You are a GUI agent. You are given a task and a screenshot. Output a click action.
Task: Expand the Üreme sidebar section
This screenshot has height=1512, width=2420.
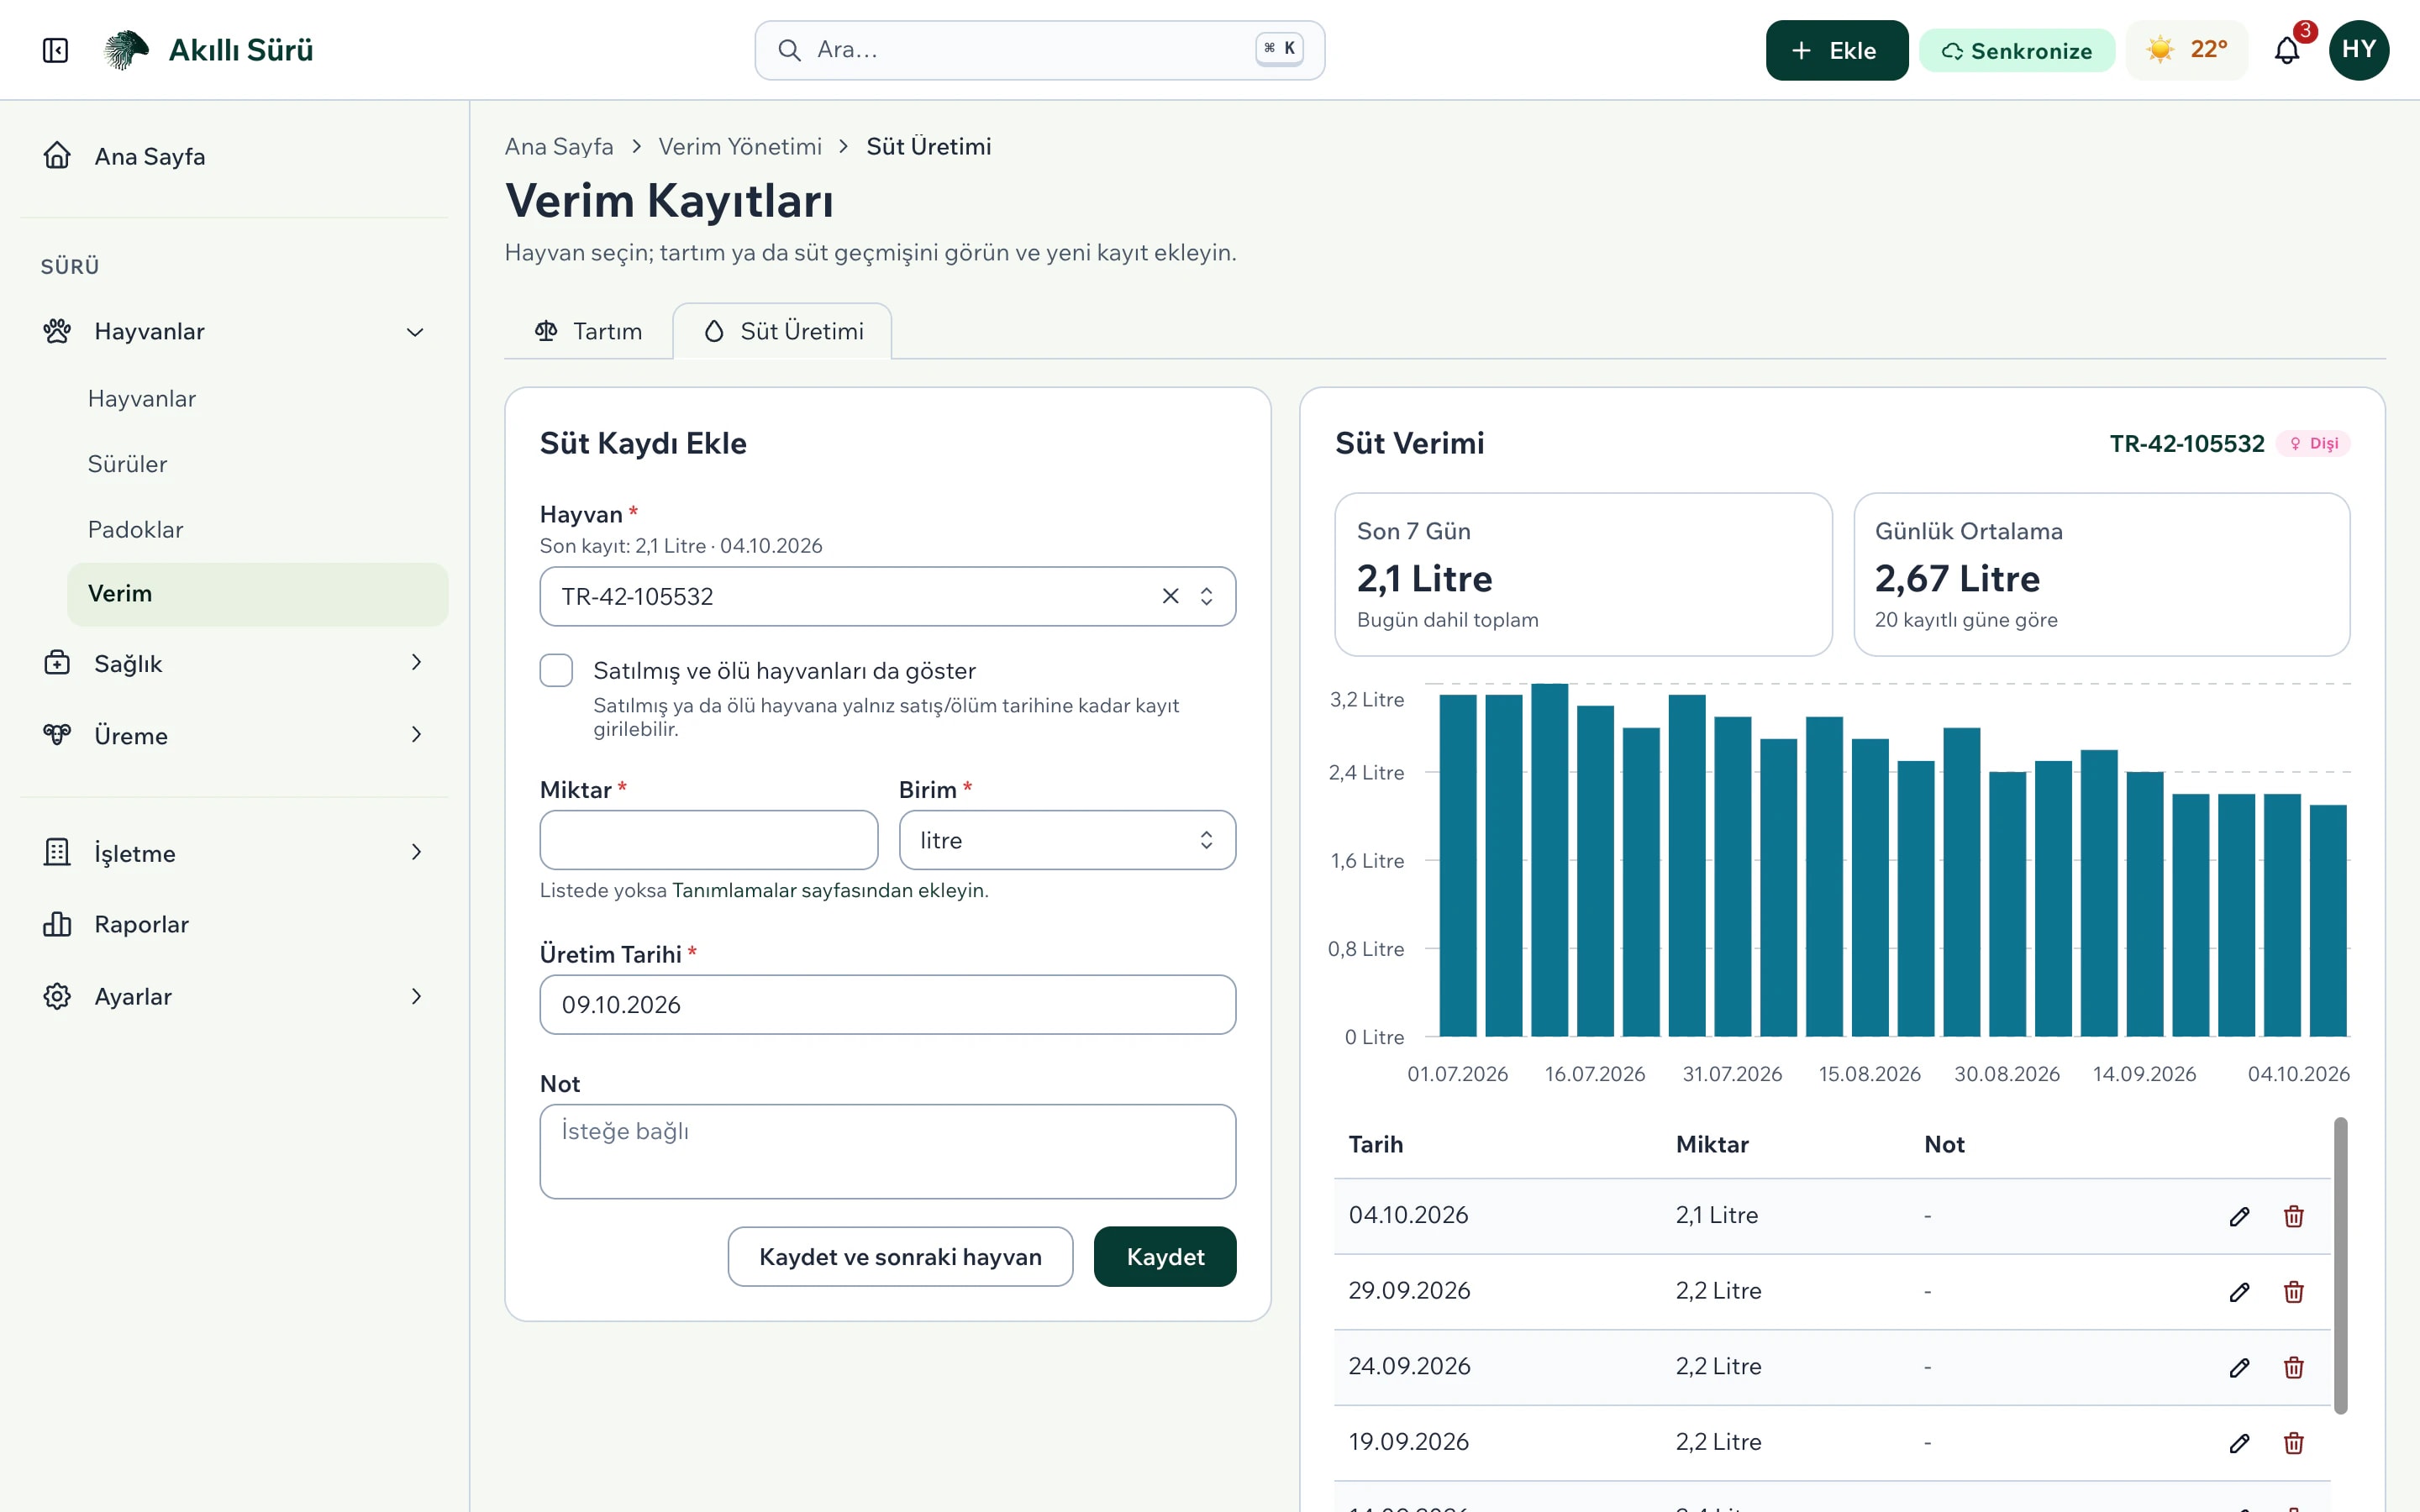coord(234,735)
